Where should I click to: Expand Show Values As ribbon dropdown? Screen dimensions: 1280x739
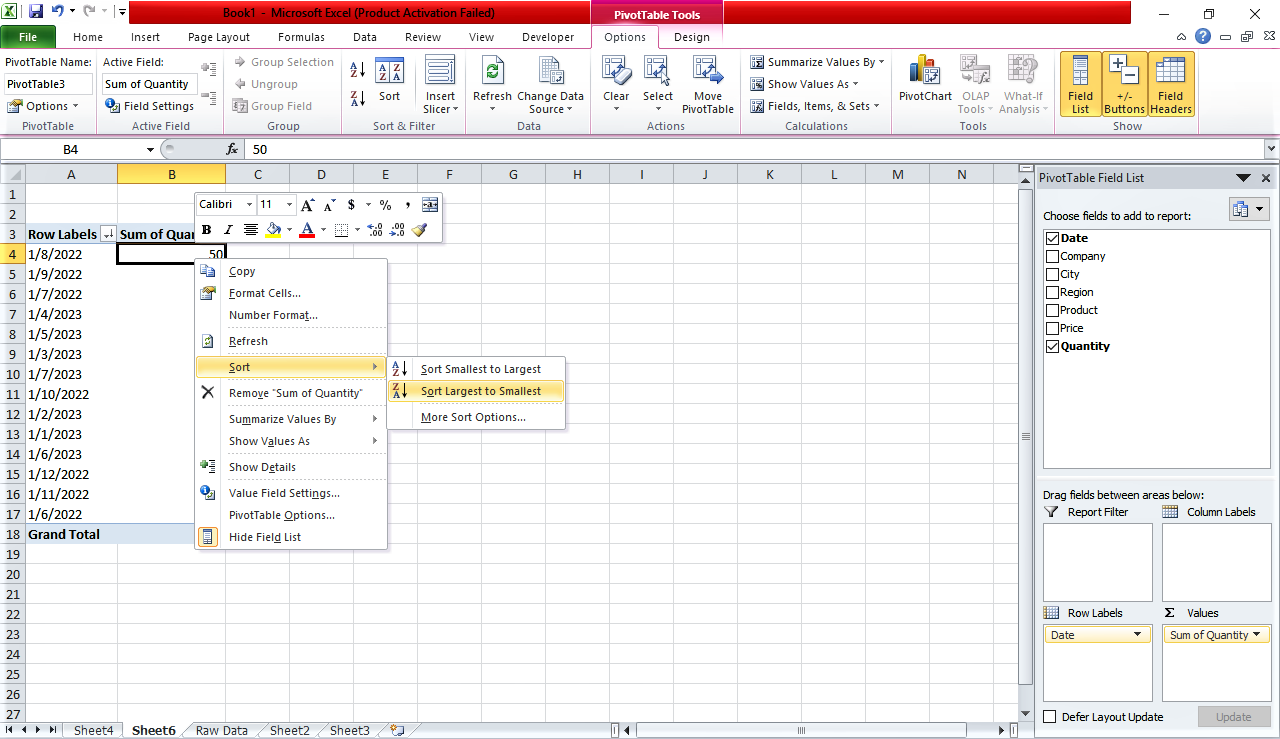[x=804, y=84]
